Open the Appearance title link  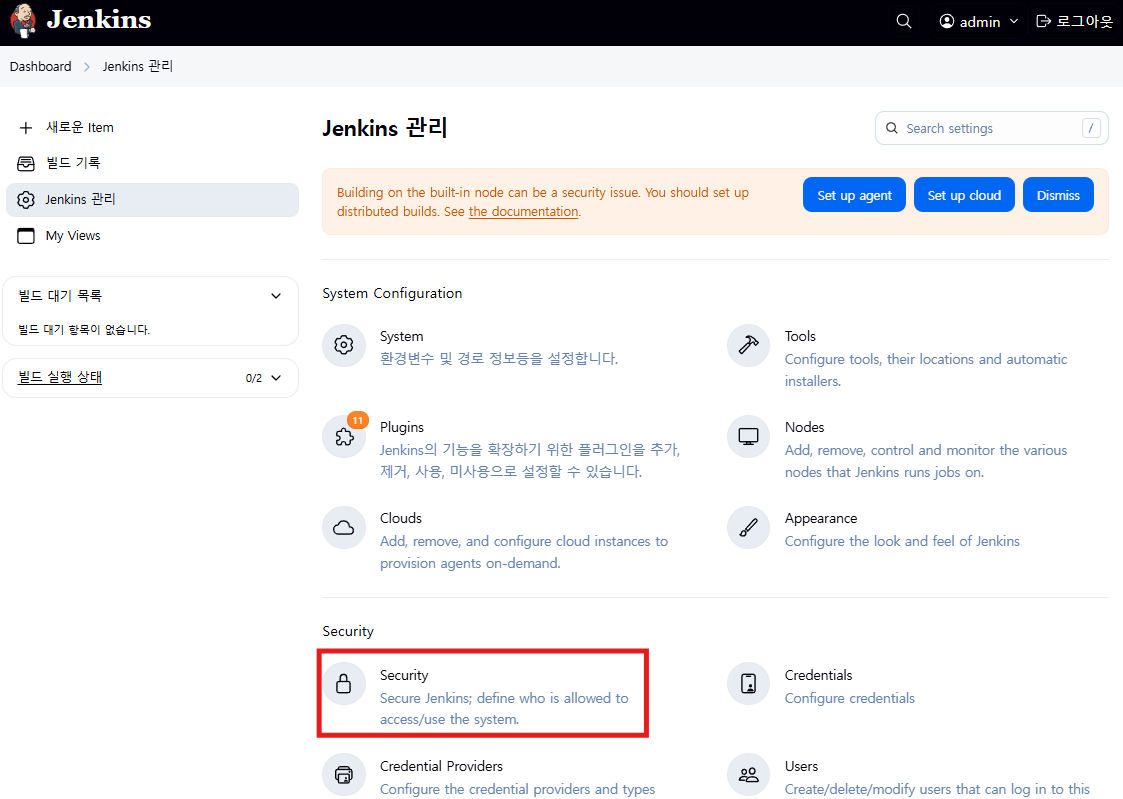pos(821,518)
